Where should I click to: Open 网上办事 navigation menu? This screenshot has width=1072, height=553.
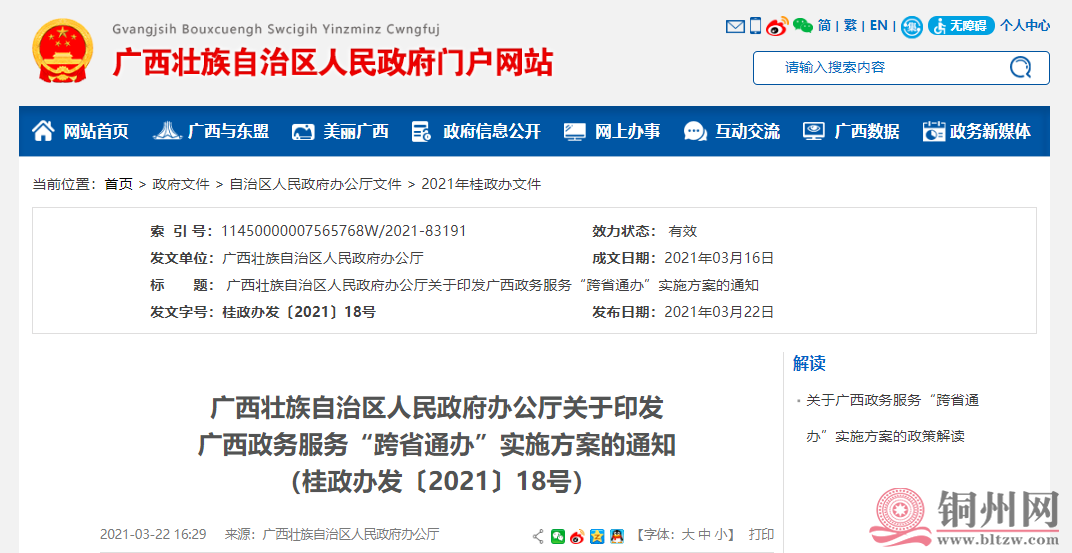612,131
